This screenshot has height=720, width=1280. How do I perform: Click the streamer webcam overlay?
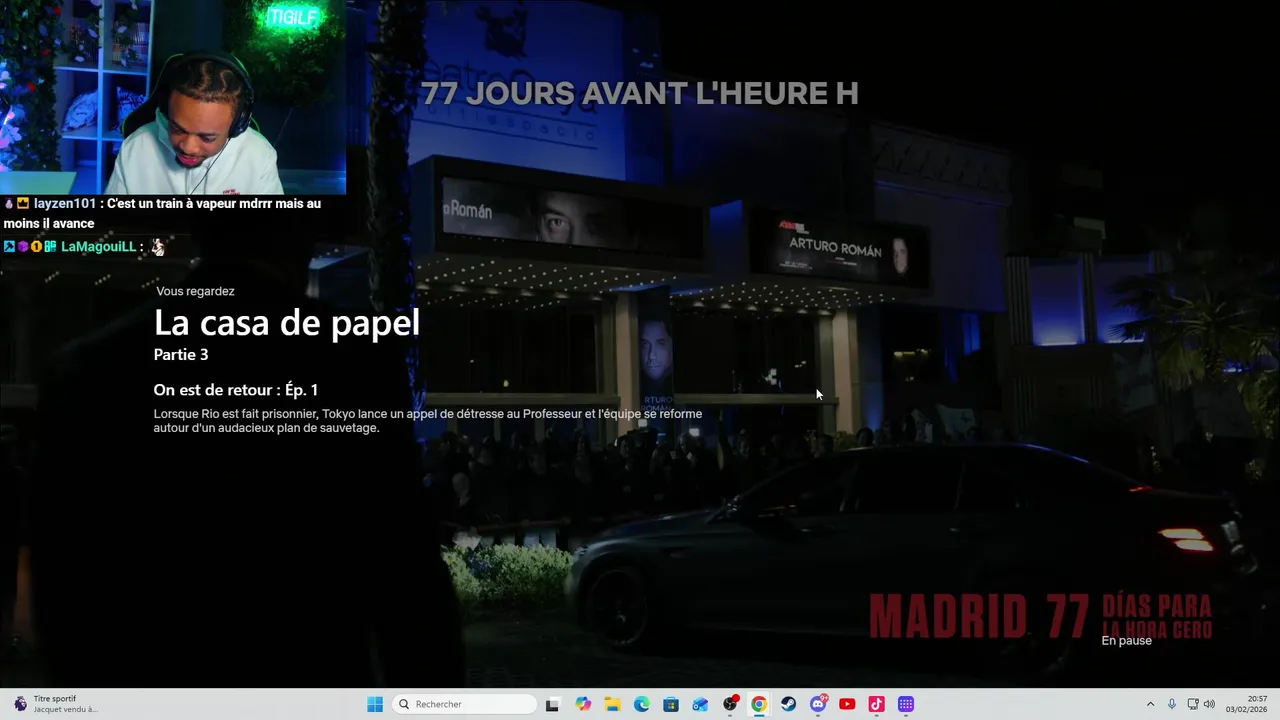click(173, 97)
